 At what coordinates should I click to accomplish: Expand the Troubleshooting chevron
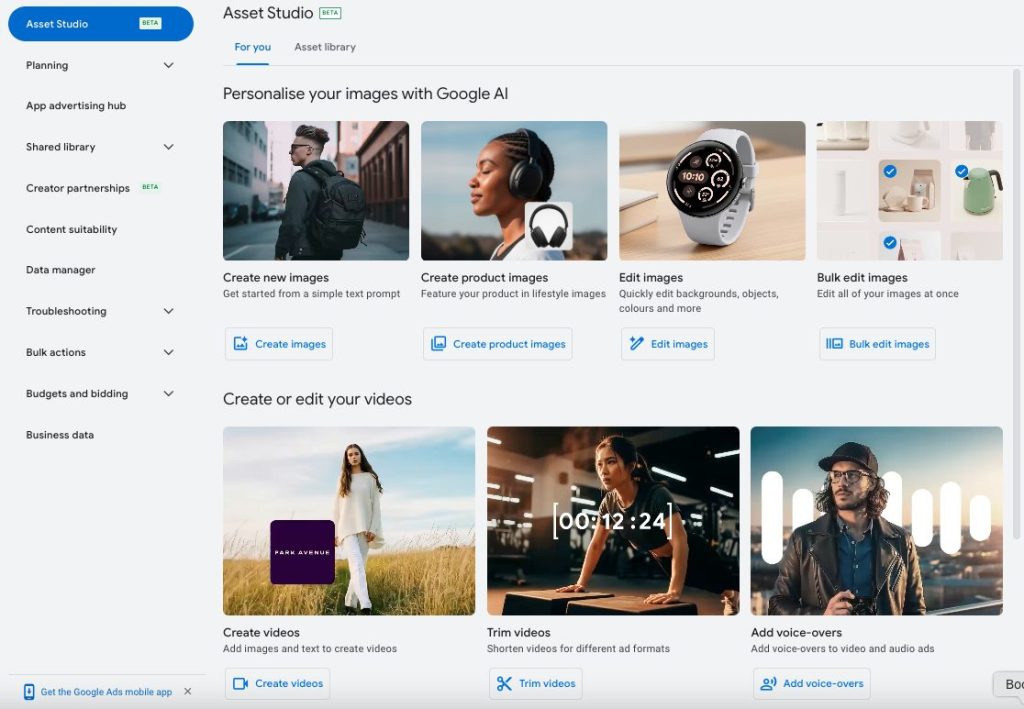[x=168, y=311]
